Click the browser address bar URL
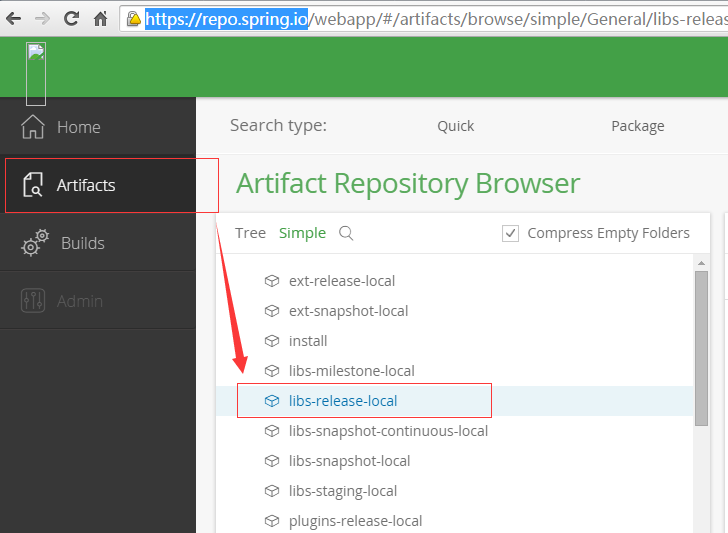 pyautogui.click(x=436, y=19)
